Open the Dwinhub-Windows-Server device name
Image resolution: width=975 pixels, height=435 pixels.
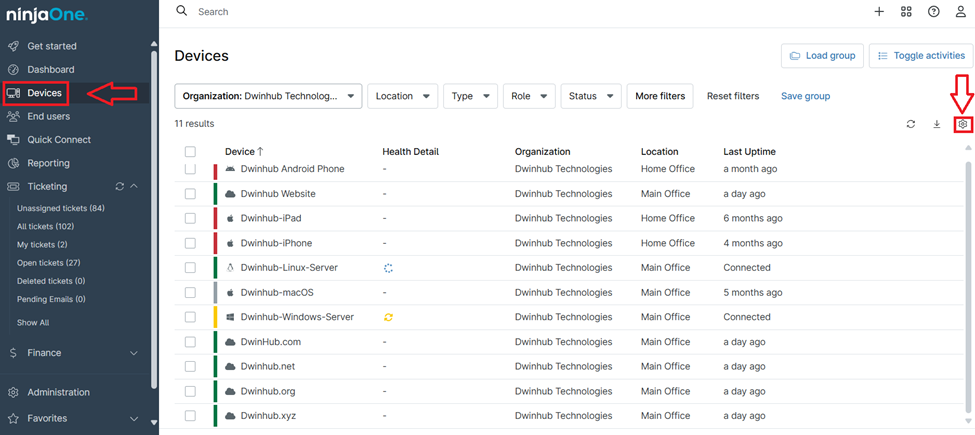coord(297,317)
